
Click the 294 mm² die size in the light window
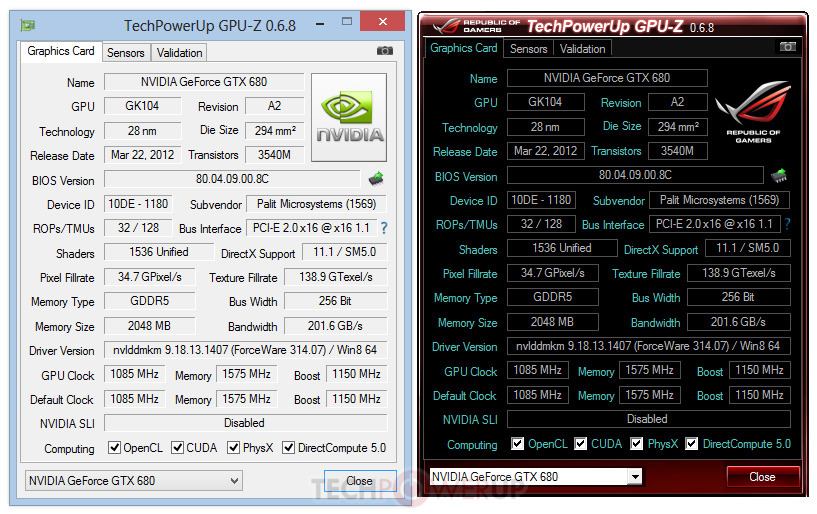coord(275,131)
